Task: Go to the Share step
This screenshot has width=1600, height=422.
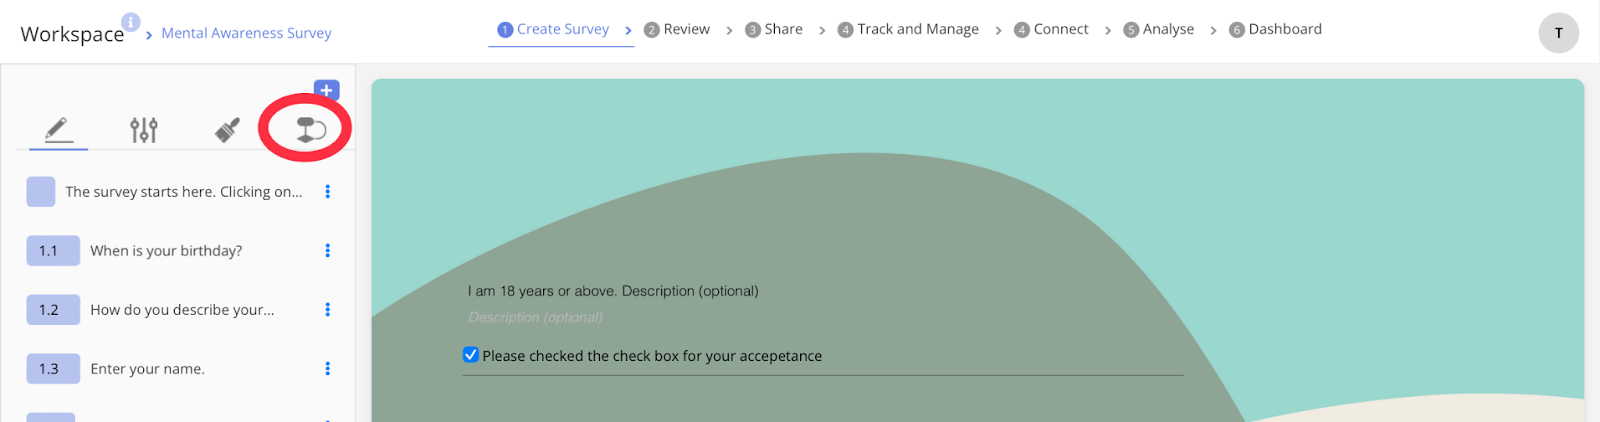Action: pos(774,30)
